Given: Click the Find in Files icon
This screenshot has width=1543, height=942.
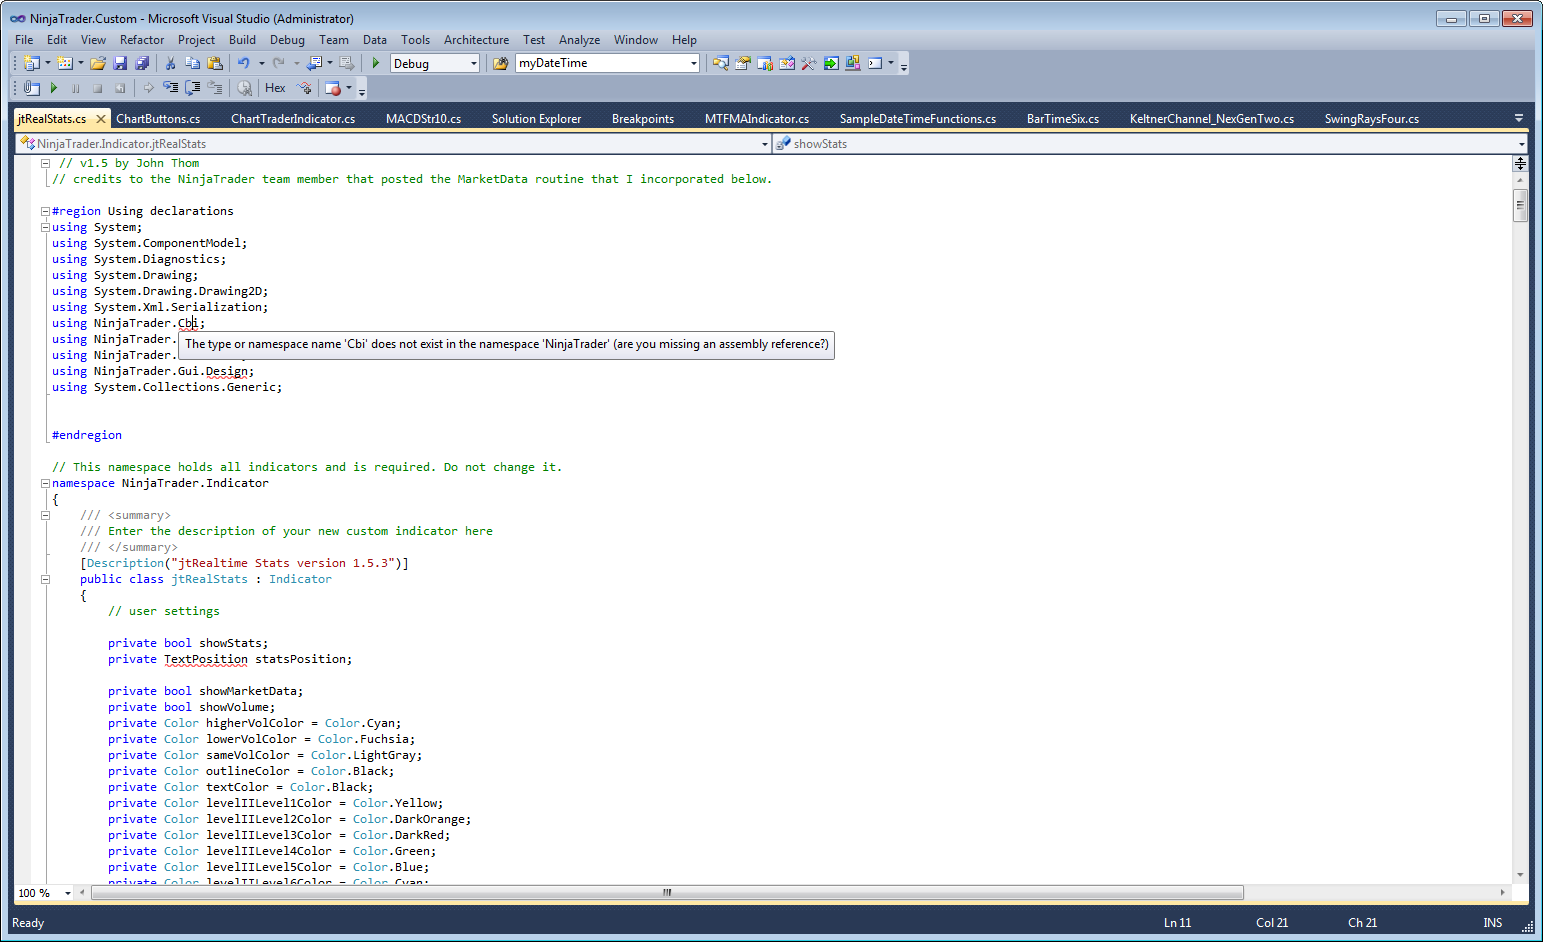Looking at the screenshot, I should [501, 63].
